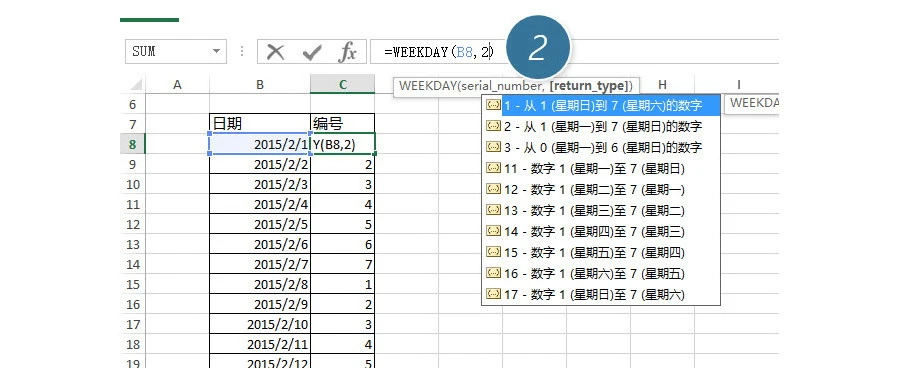The width and height of the screenshot is (900, 368).
Task: Pick option 16 - 数字 1 (星期六)至 7 (星期五)
Action: pyautogui.click(x=602, y=274)
